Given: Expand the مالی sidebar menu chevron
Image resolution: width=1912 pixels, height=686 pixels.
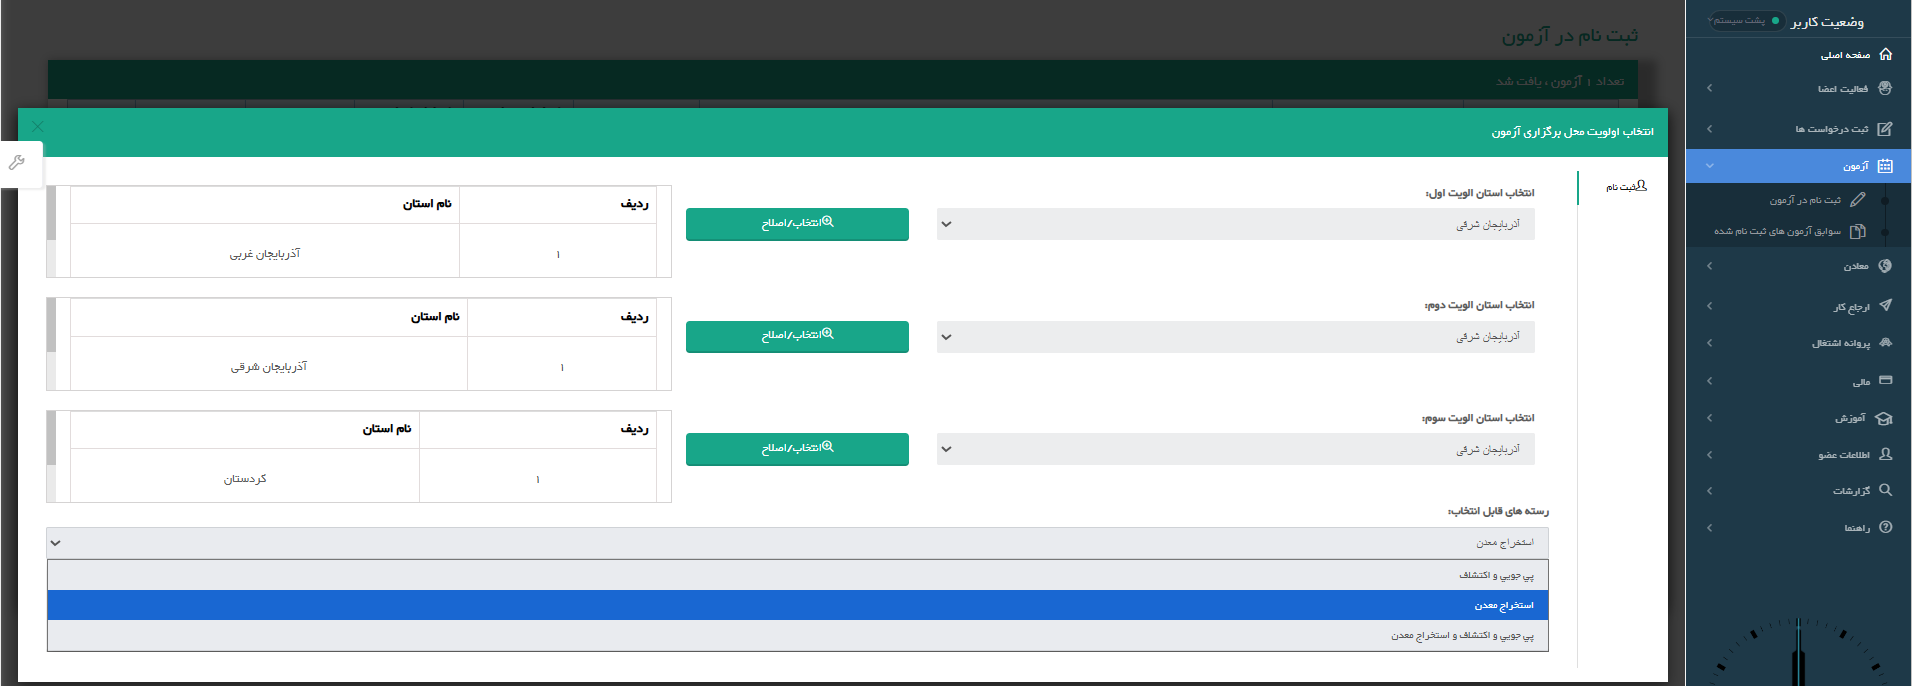Looking at the screenshot, I should point(1709,381).
